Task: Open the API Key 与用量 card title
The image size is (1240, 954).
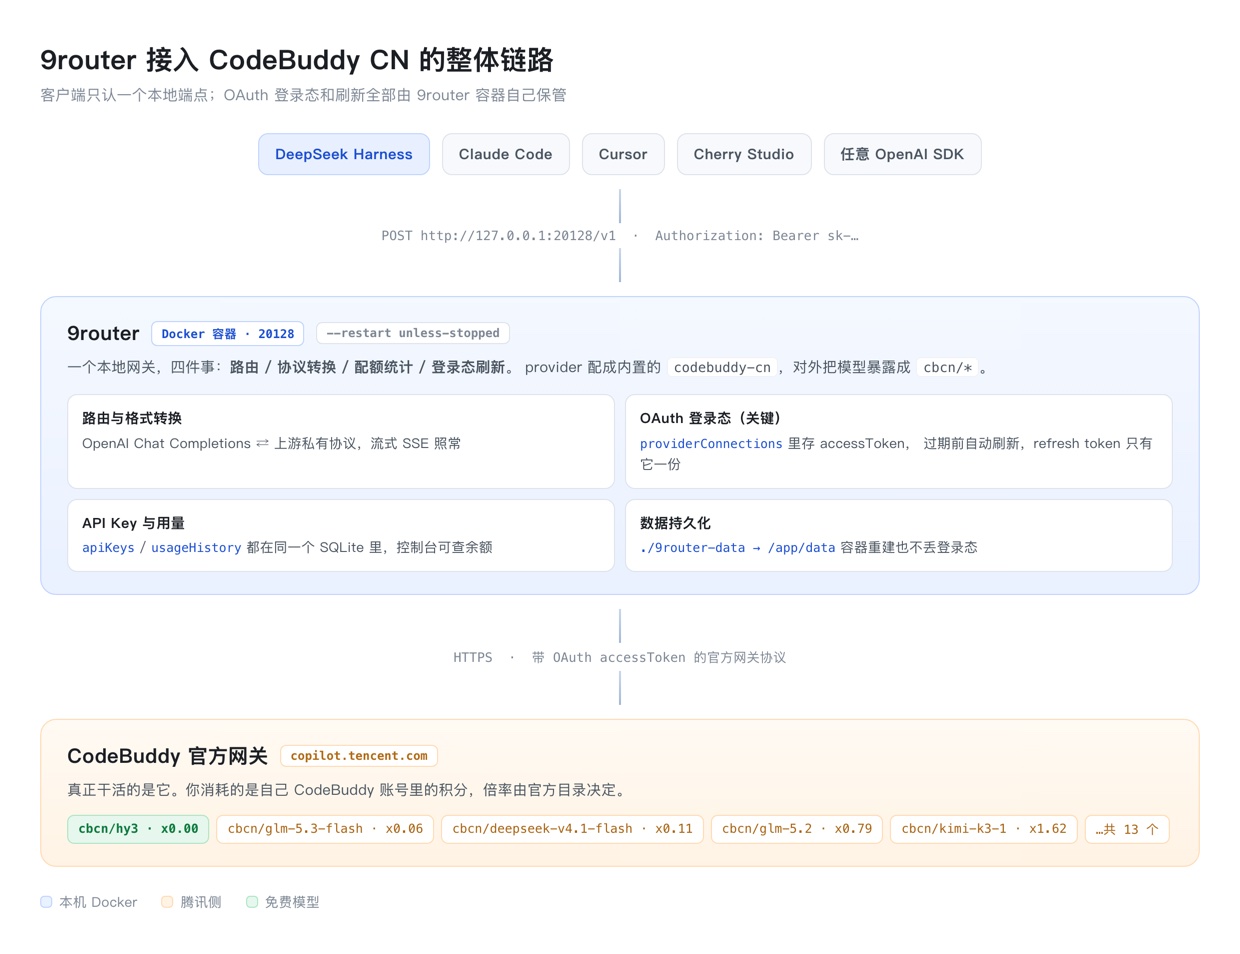Action: [133, 523]
